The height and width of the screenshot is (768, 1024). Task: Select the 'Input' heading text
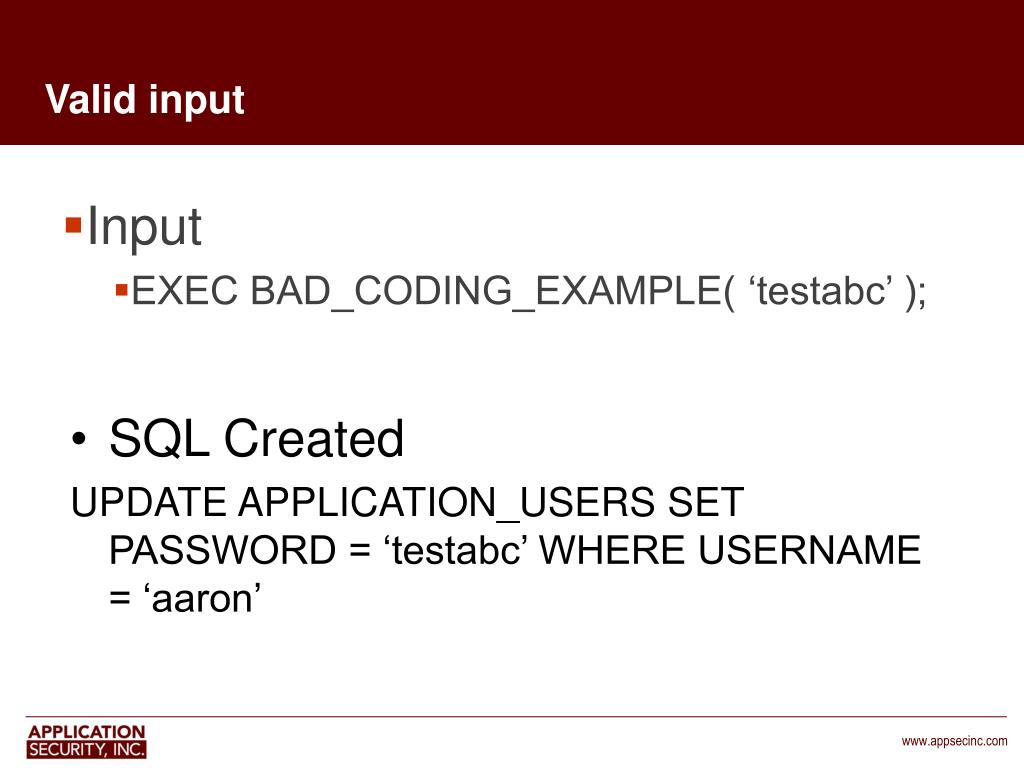(x=144, y=227)
